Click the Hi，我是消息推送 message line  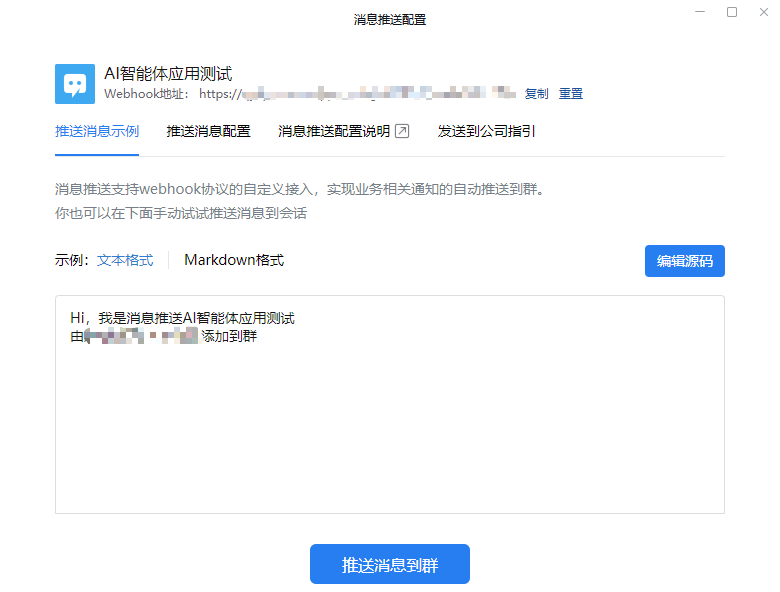coord(182,318)
